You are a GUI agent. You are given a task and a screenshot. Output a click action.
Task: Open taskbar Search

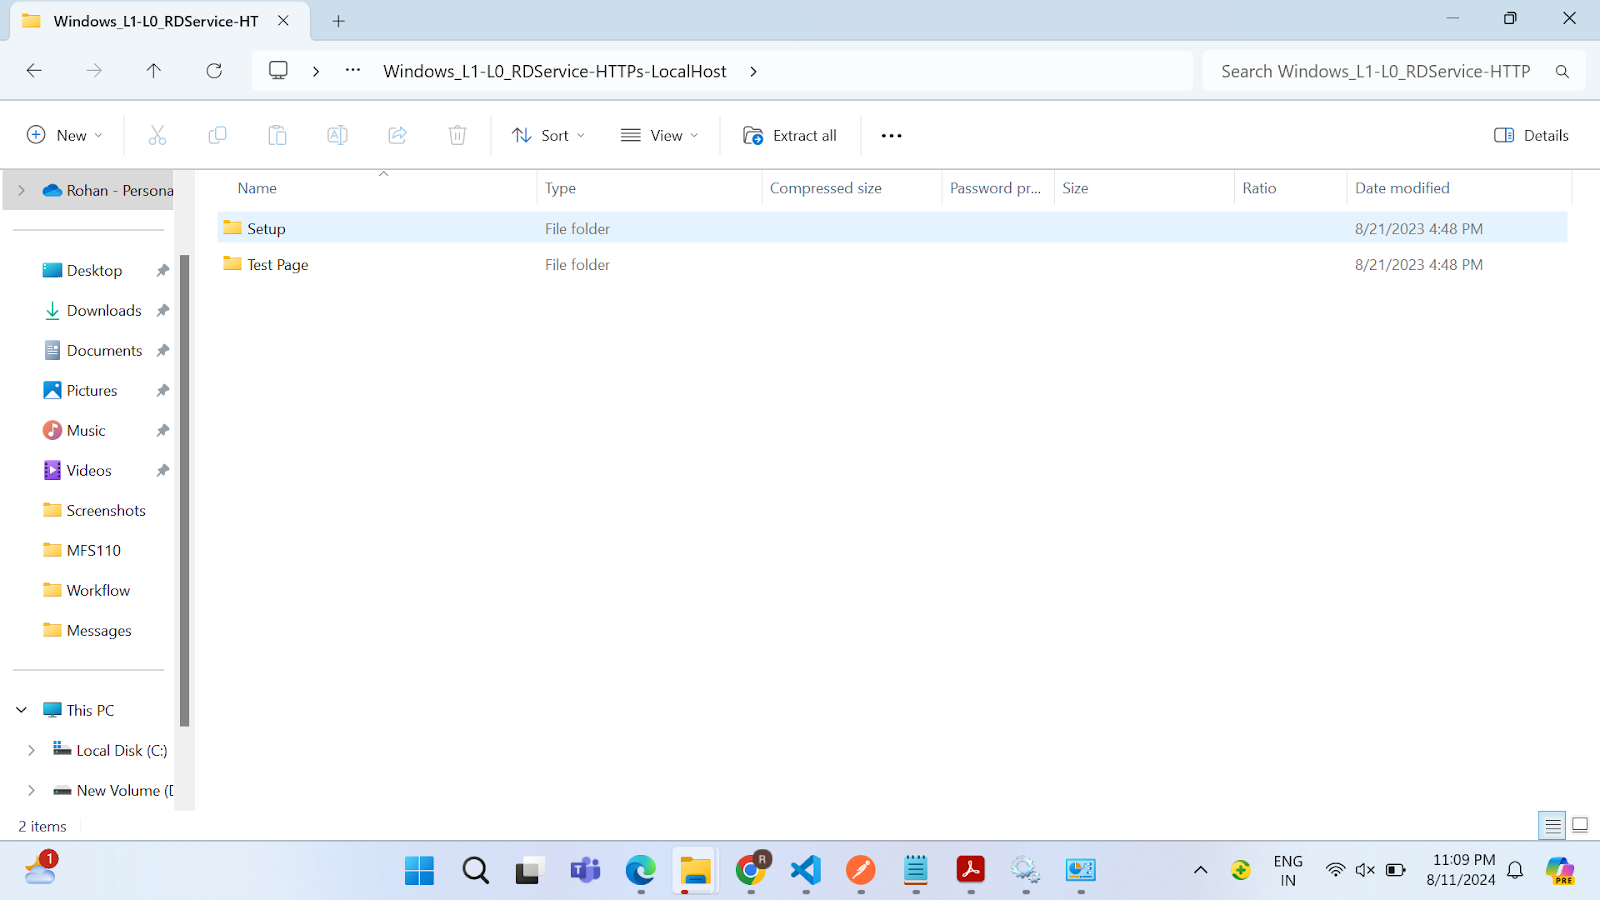475,871
